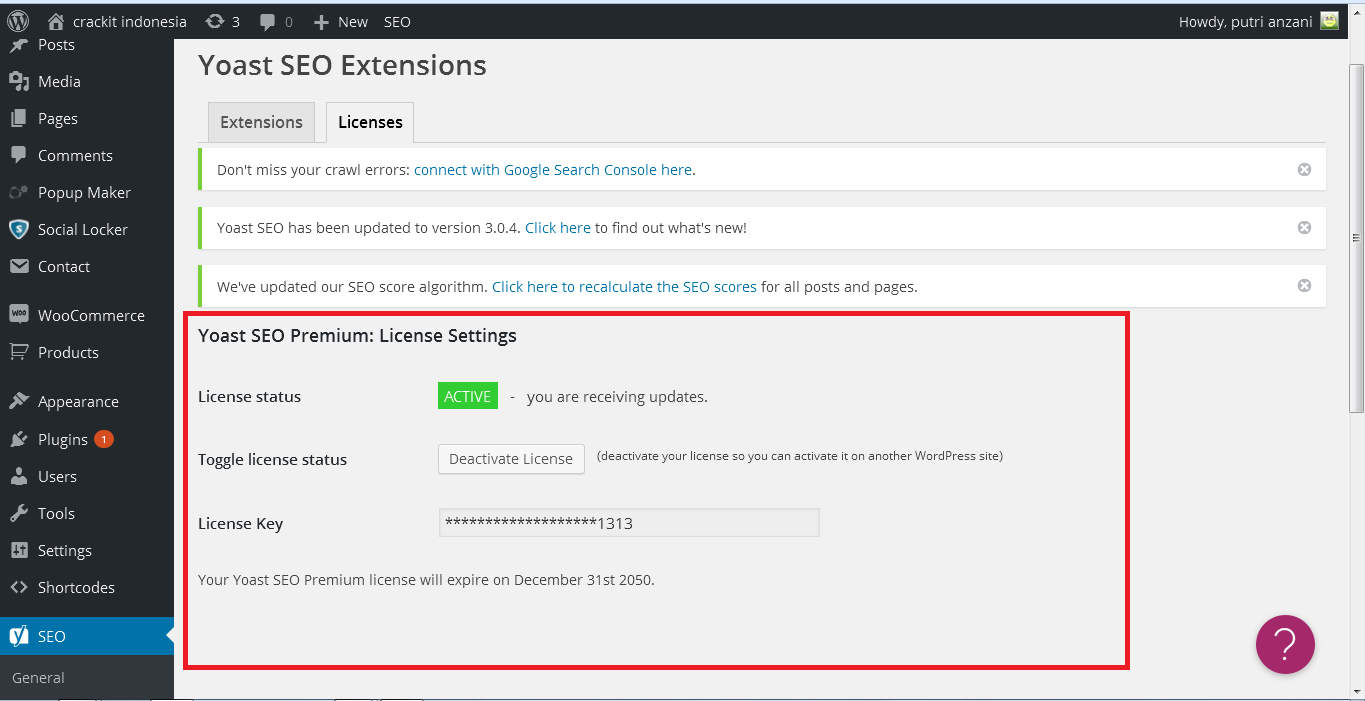Click the Yoast SEO Extensions page heading
Viewport: 1365px width, 701px height.
coord(342,65)
